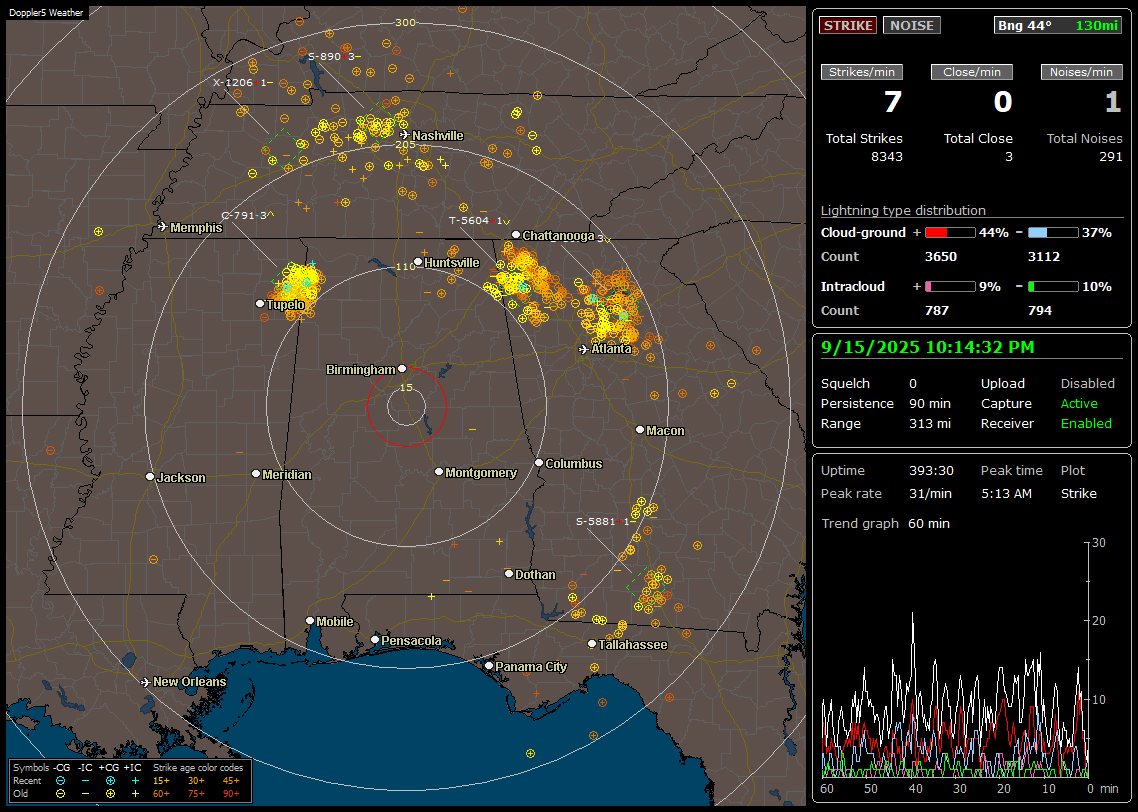Click the Strikes/min button

(x=861, y=72)
